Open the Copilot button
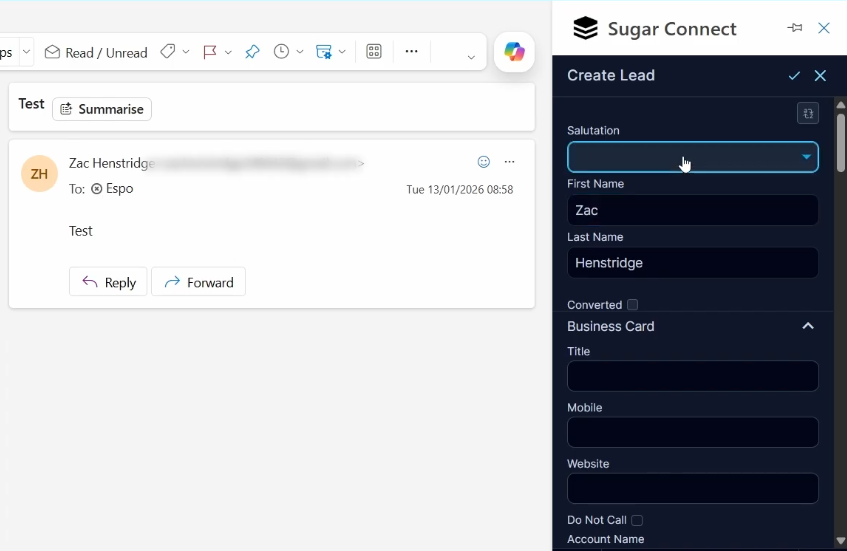The width and height of the screenshot is (847, 551). tap(514, 52)
